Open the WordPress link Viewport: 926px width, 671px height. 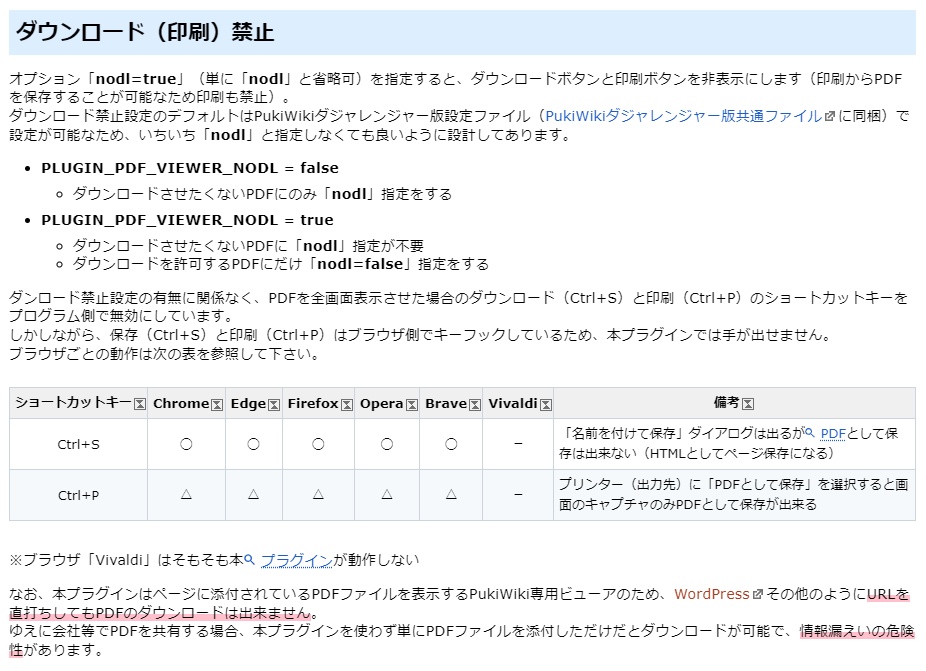pos(712,594)
